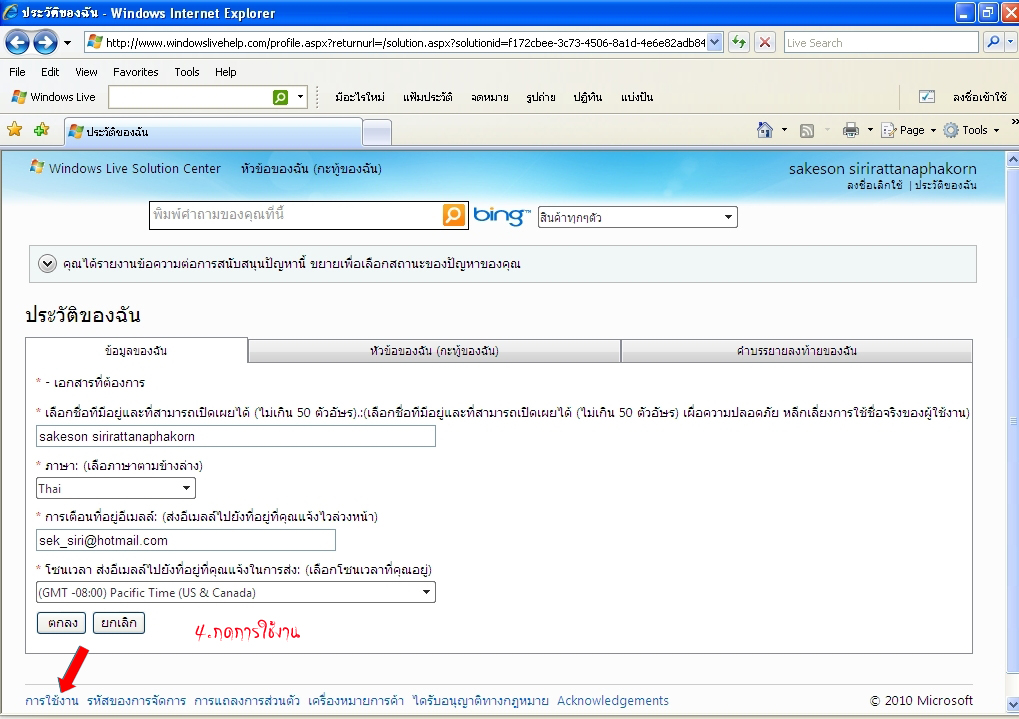This screenshot has height=719, width=1019.
Task: Click รูปถ่าย in Windows Live toolbar
Action: click(541, 98)
